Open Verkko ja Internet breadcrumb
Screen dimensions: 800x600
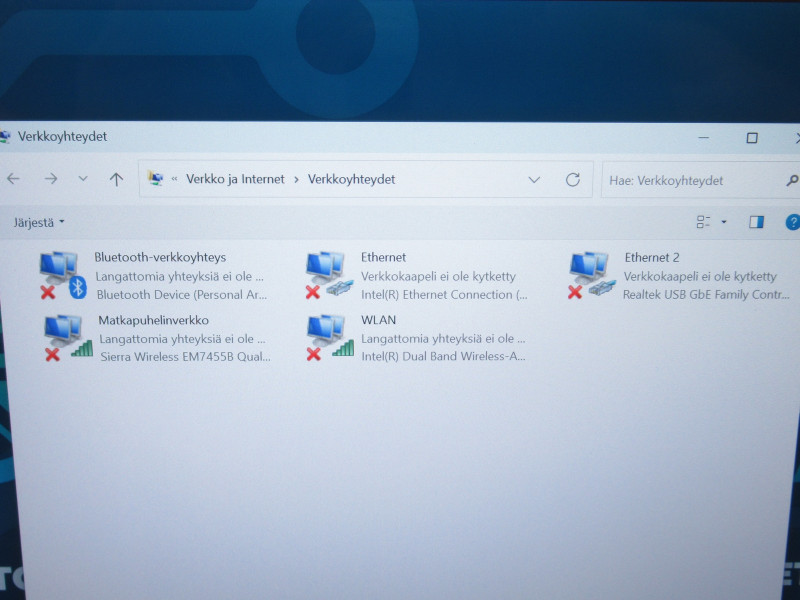[235, 179]
